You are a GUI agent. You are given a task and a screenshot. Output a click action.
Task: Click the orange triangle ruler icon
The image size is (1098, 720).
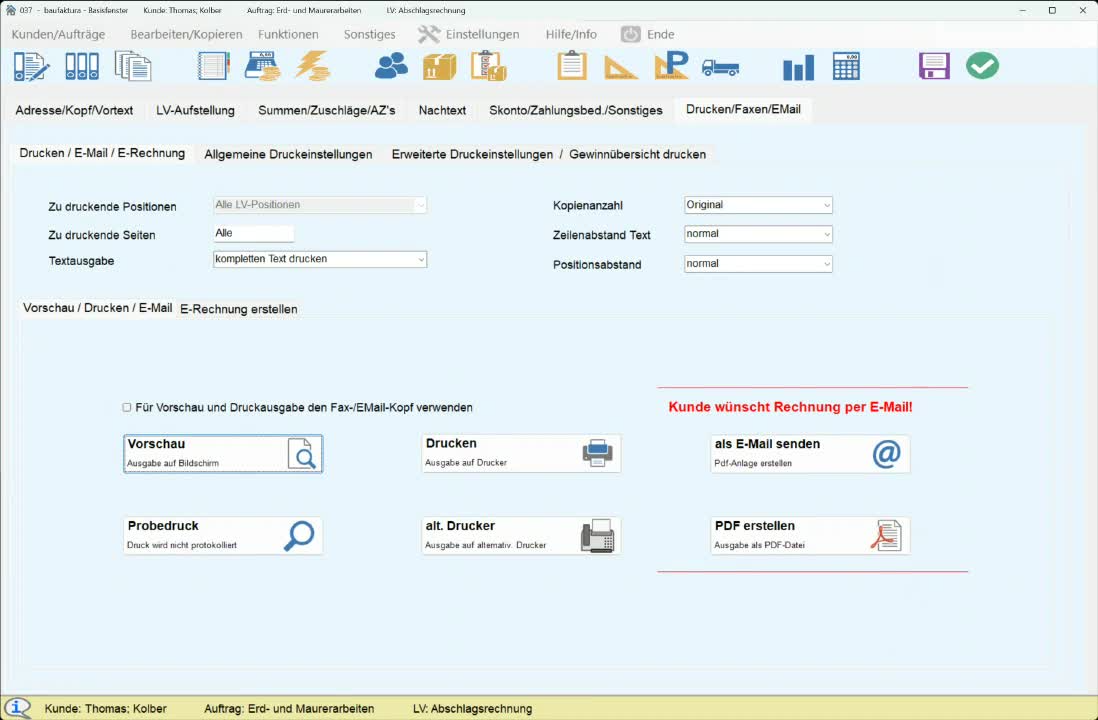[620, 68]
